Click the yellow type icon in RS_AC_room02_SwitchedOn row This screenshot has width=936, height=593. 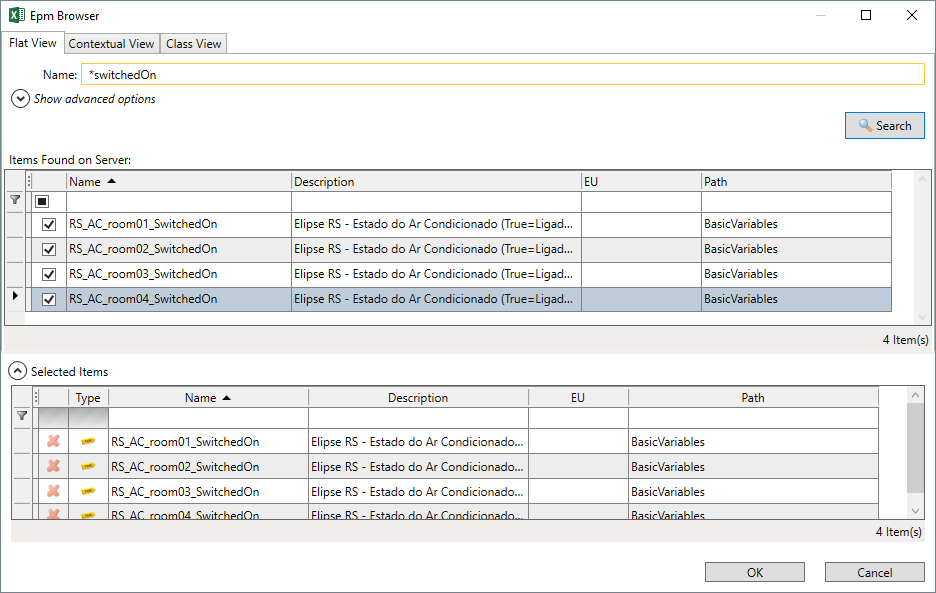(88, 466)
